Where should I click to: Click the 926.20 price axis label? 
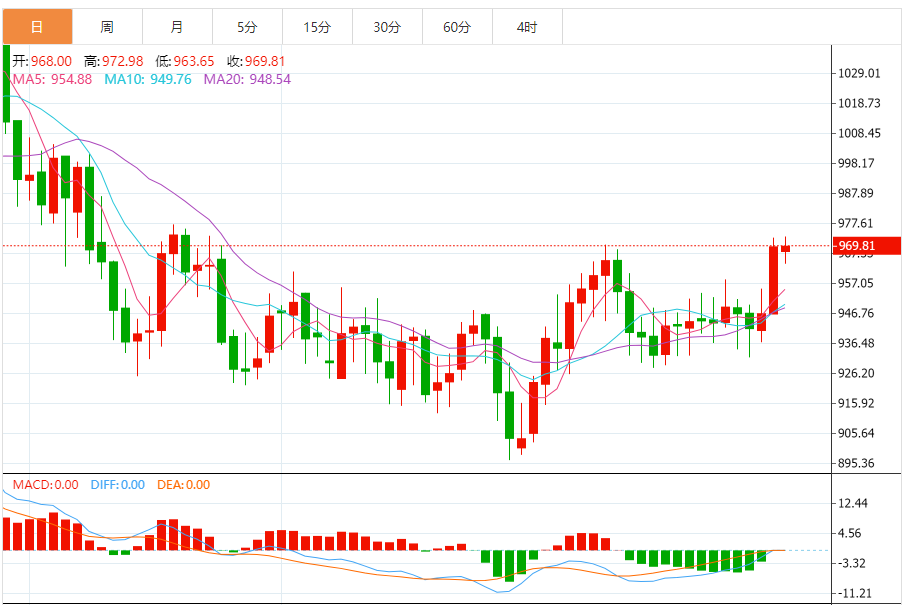click(856, 374)
